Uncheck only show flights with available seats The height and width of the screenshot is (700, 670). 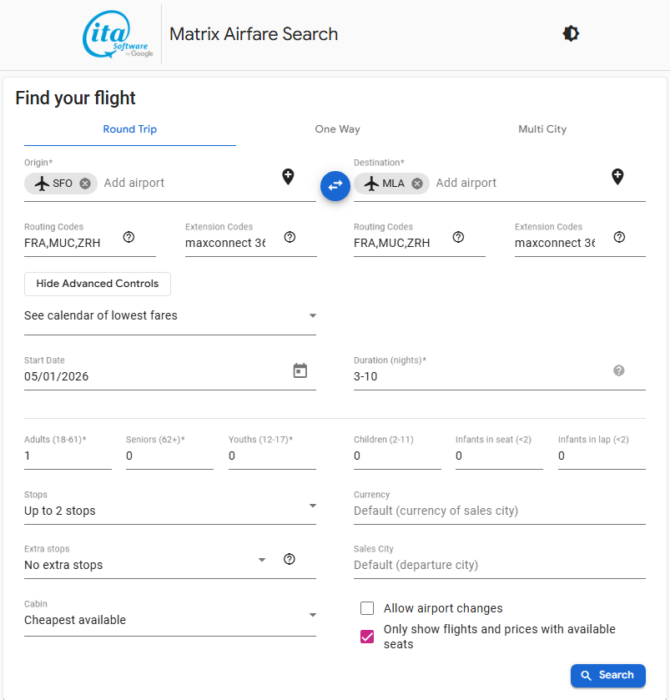[x=367, y=636]
